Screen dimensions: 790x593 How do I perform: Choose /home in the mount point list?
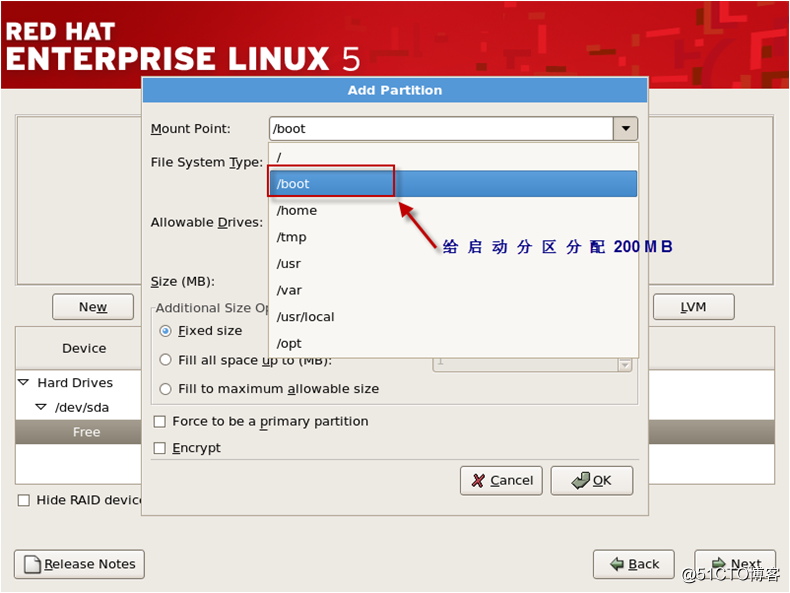[453, 211]
